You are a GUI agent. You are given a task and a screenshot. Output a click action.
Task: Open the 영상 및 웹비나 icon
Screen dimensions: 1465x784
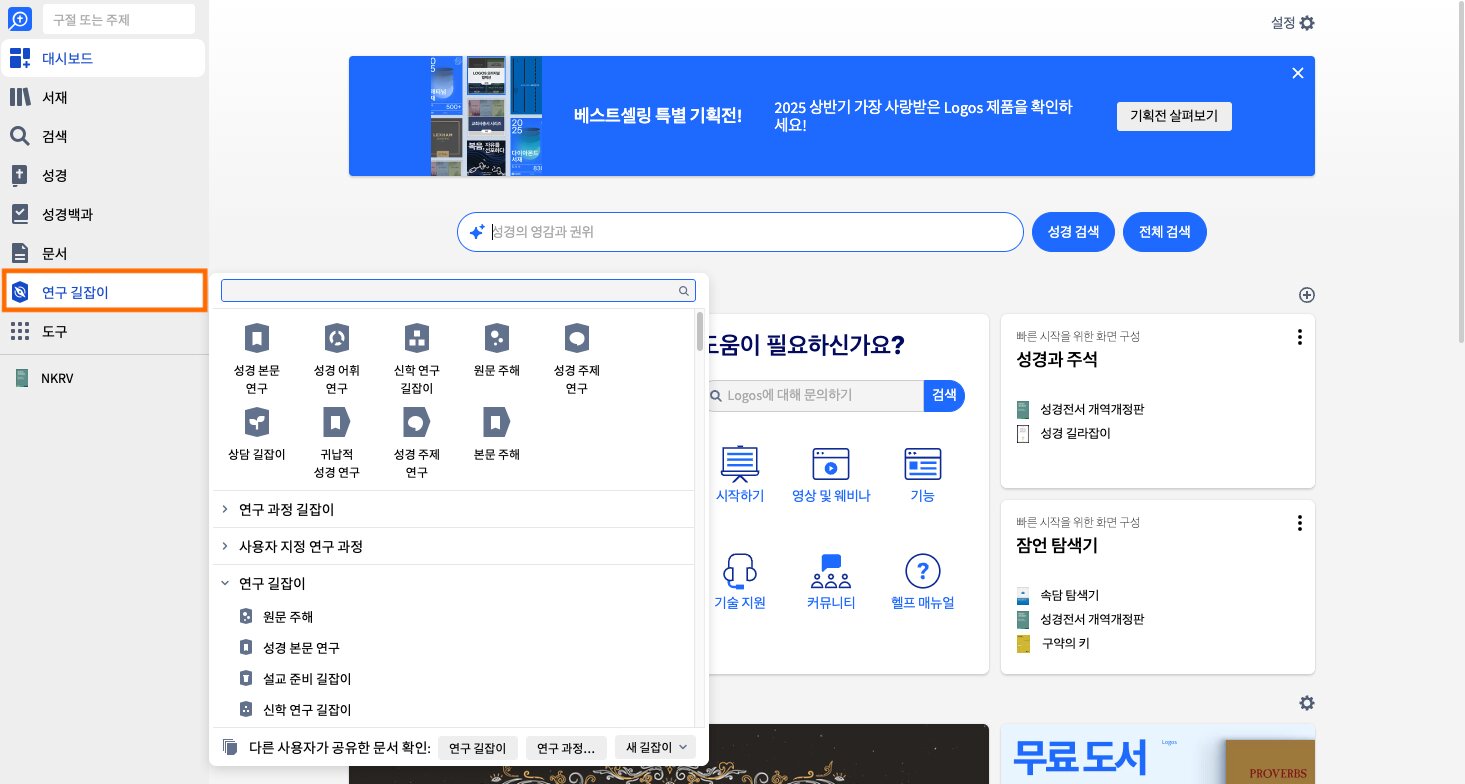click(x=830, y=474)
